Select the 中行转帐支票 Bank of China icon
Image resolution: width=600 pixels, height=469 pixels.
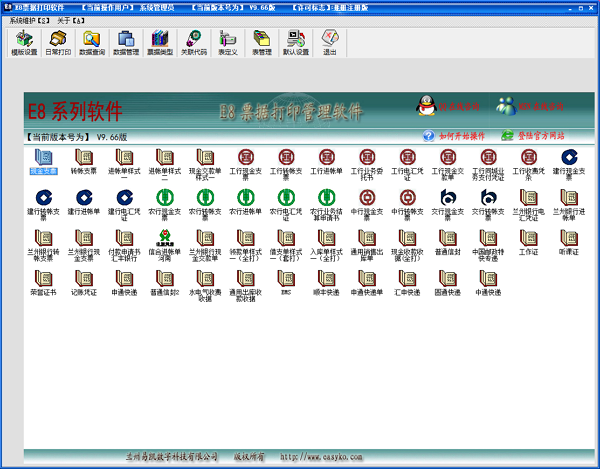click(408, 205)
